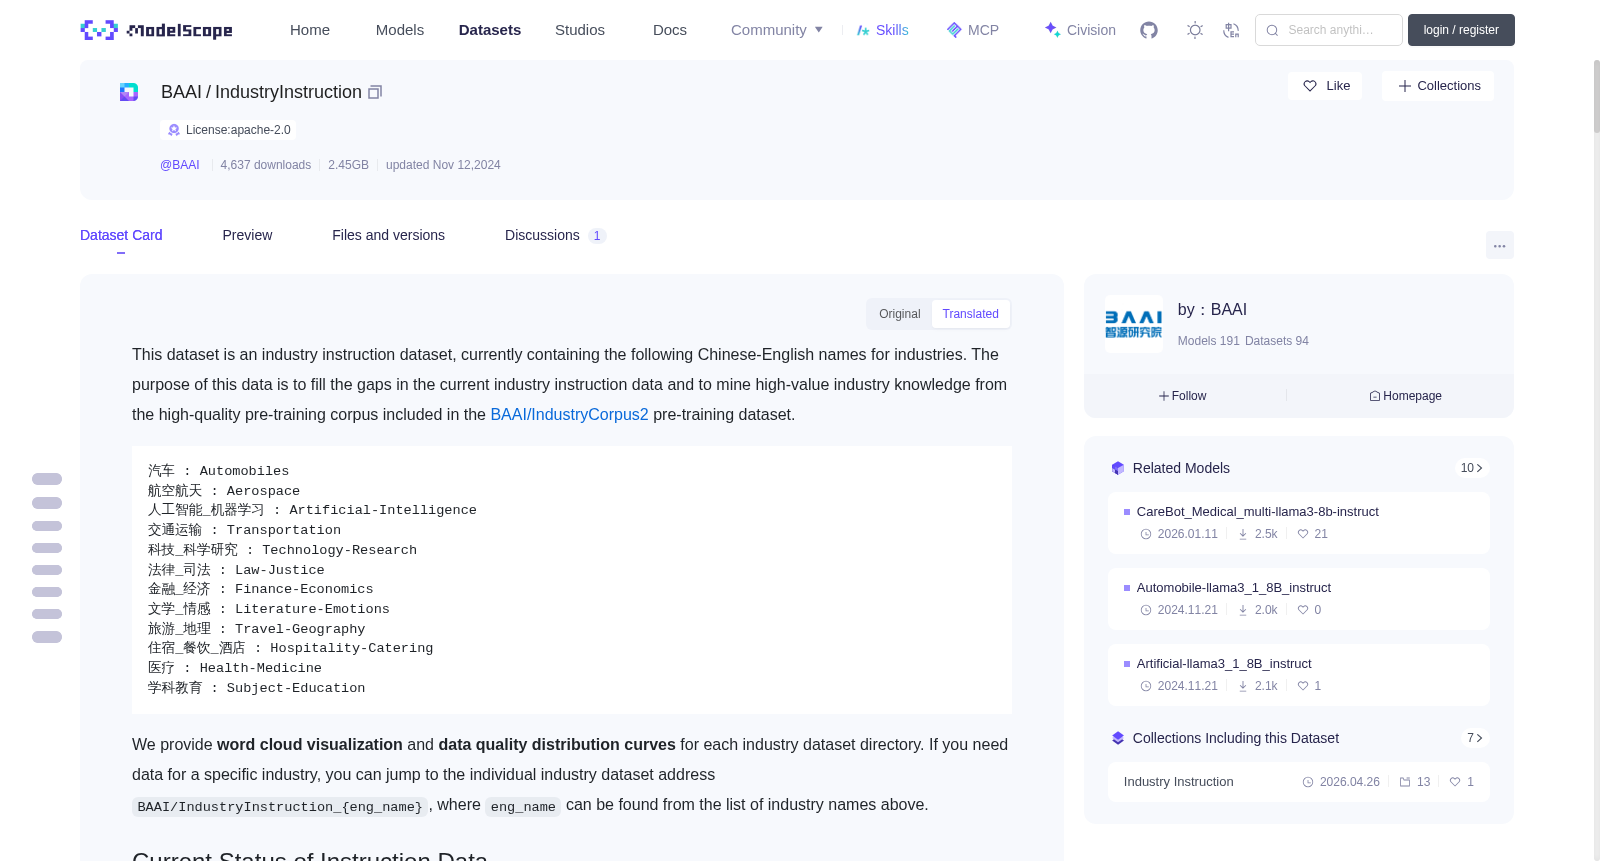Click the Aerospace line in code block
1600x861 pixels.
click(224, 491)
